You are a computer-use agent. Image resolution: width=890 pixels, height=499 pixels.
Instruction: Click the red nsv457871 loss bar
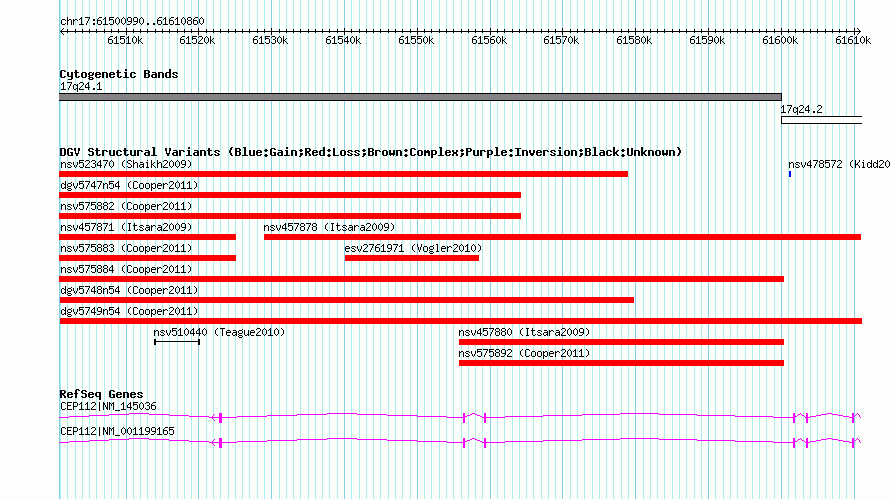(x=148, y=237)
